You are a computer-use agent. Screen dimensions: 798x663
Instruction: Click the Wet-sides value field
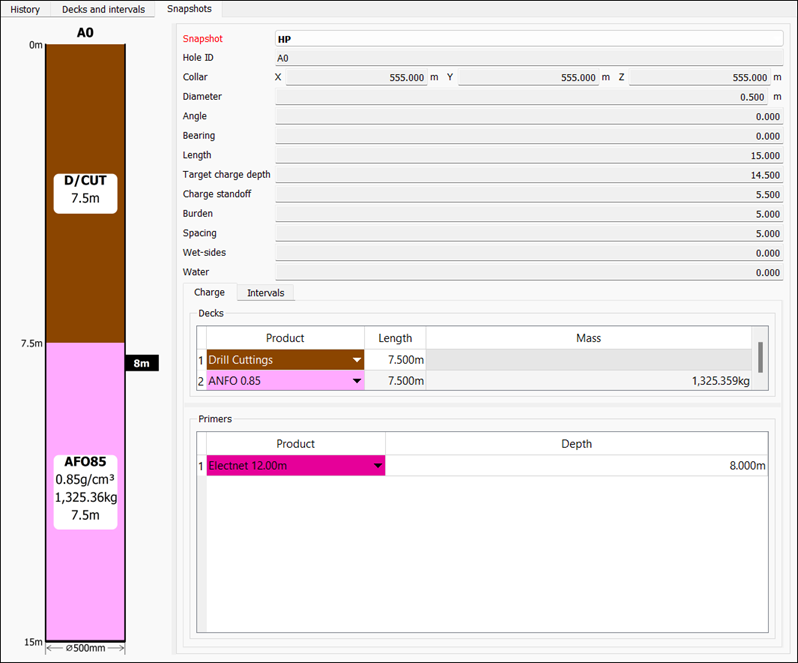click(x=529, y=253)
